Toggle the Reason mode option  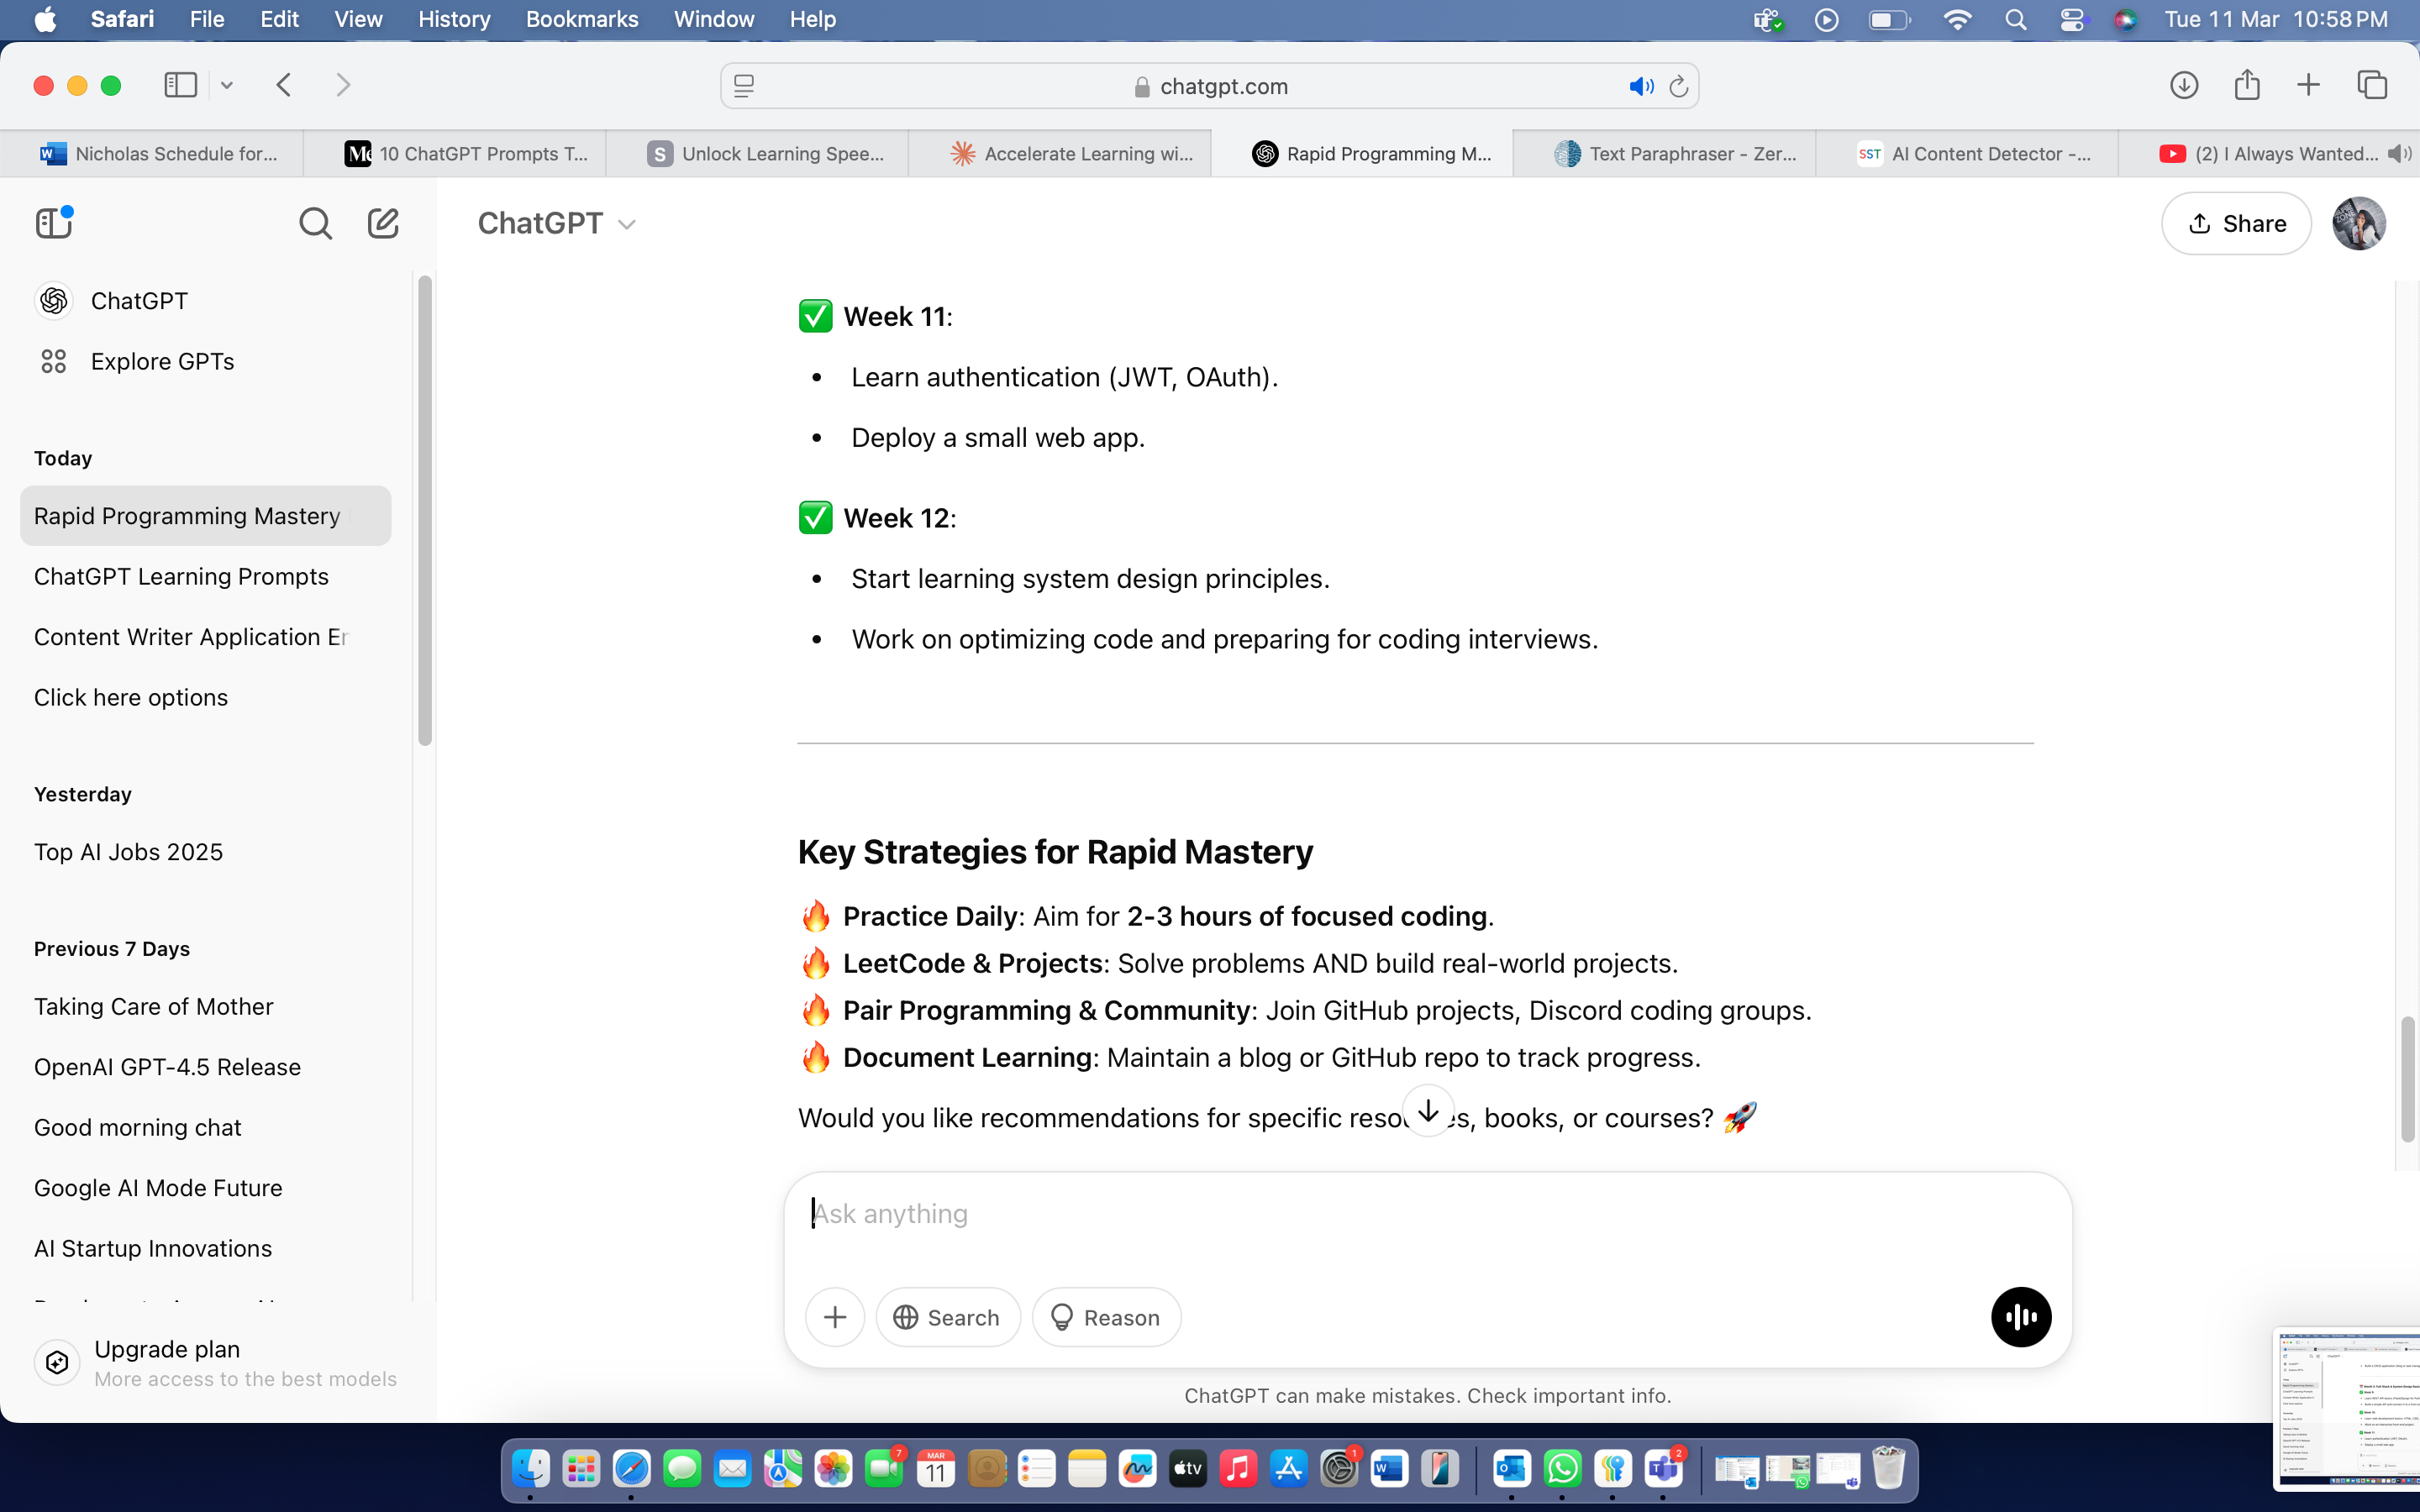(1106, 1317)
